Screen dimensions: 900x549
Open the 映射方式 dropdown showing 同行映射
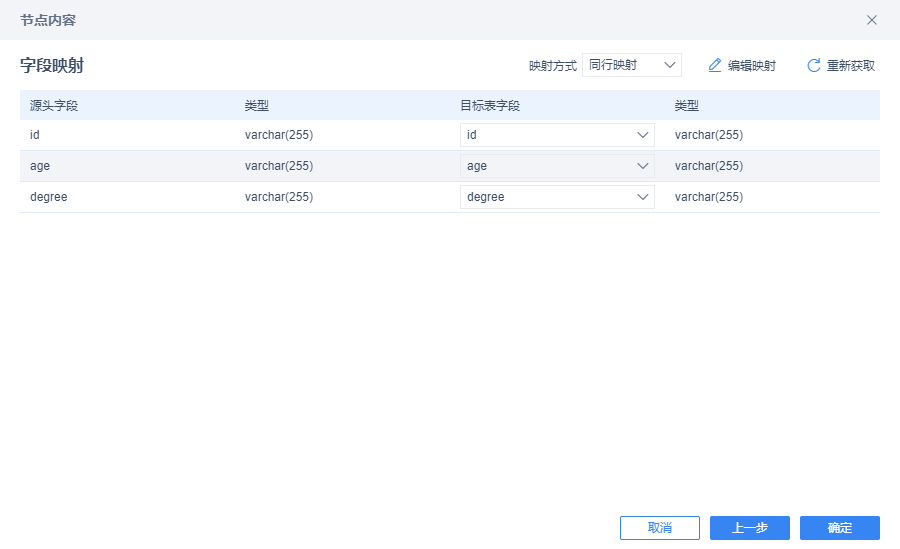pos(631,65)
